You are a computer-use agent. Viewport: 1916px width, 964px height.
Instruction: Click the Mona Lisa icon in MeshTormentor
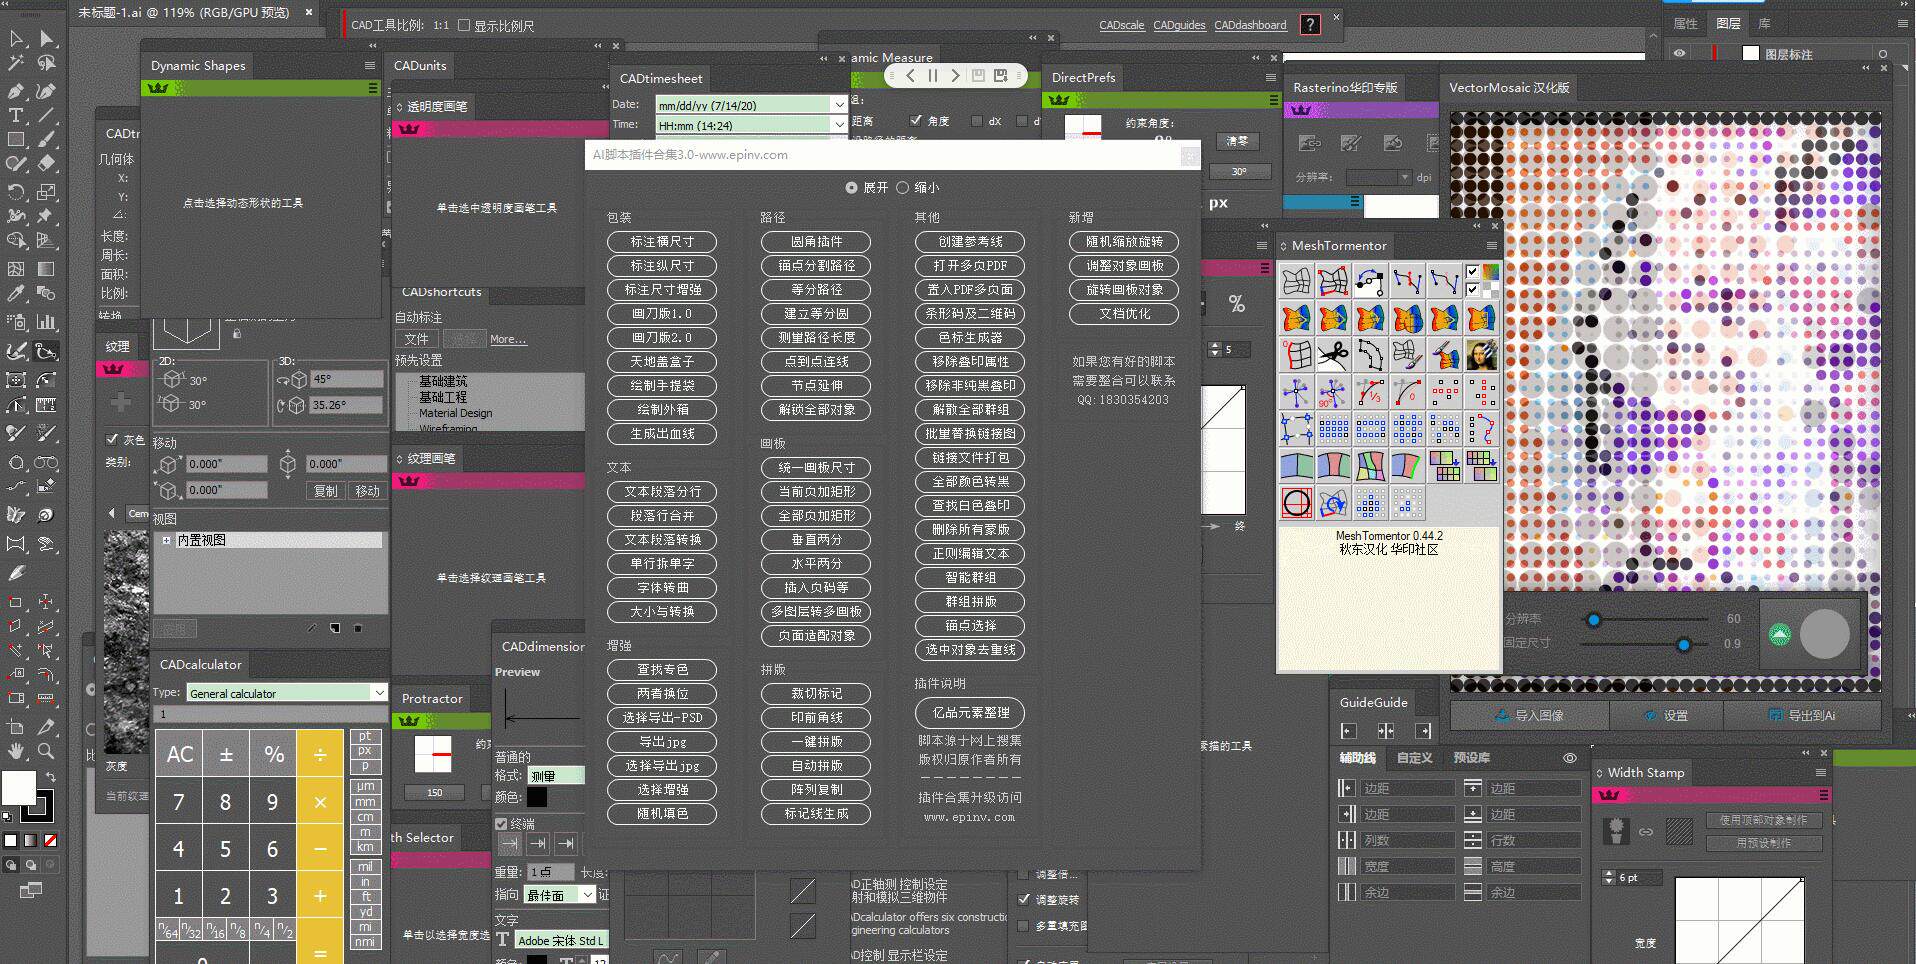tap(1481, 355)
